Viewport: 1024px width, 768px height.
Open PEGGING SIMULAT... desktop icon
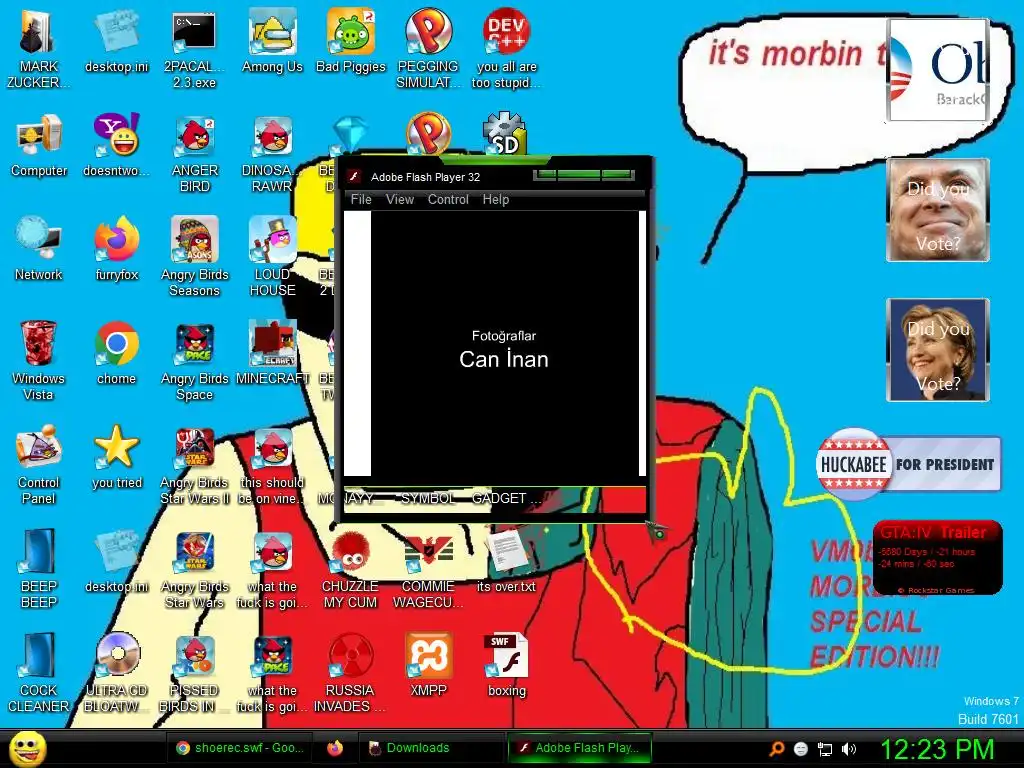(x=428, y=47)
